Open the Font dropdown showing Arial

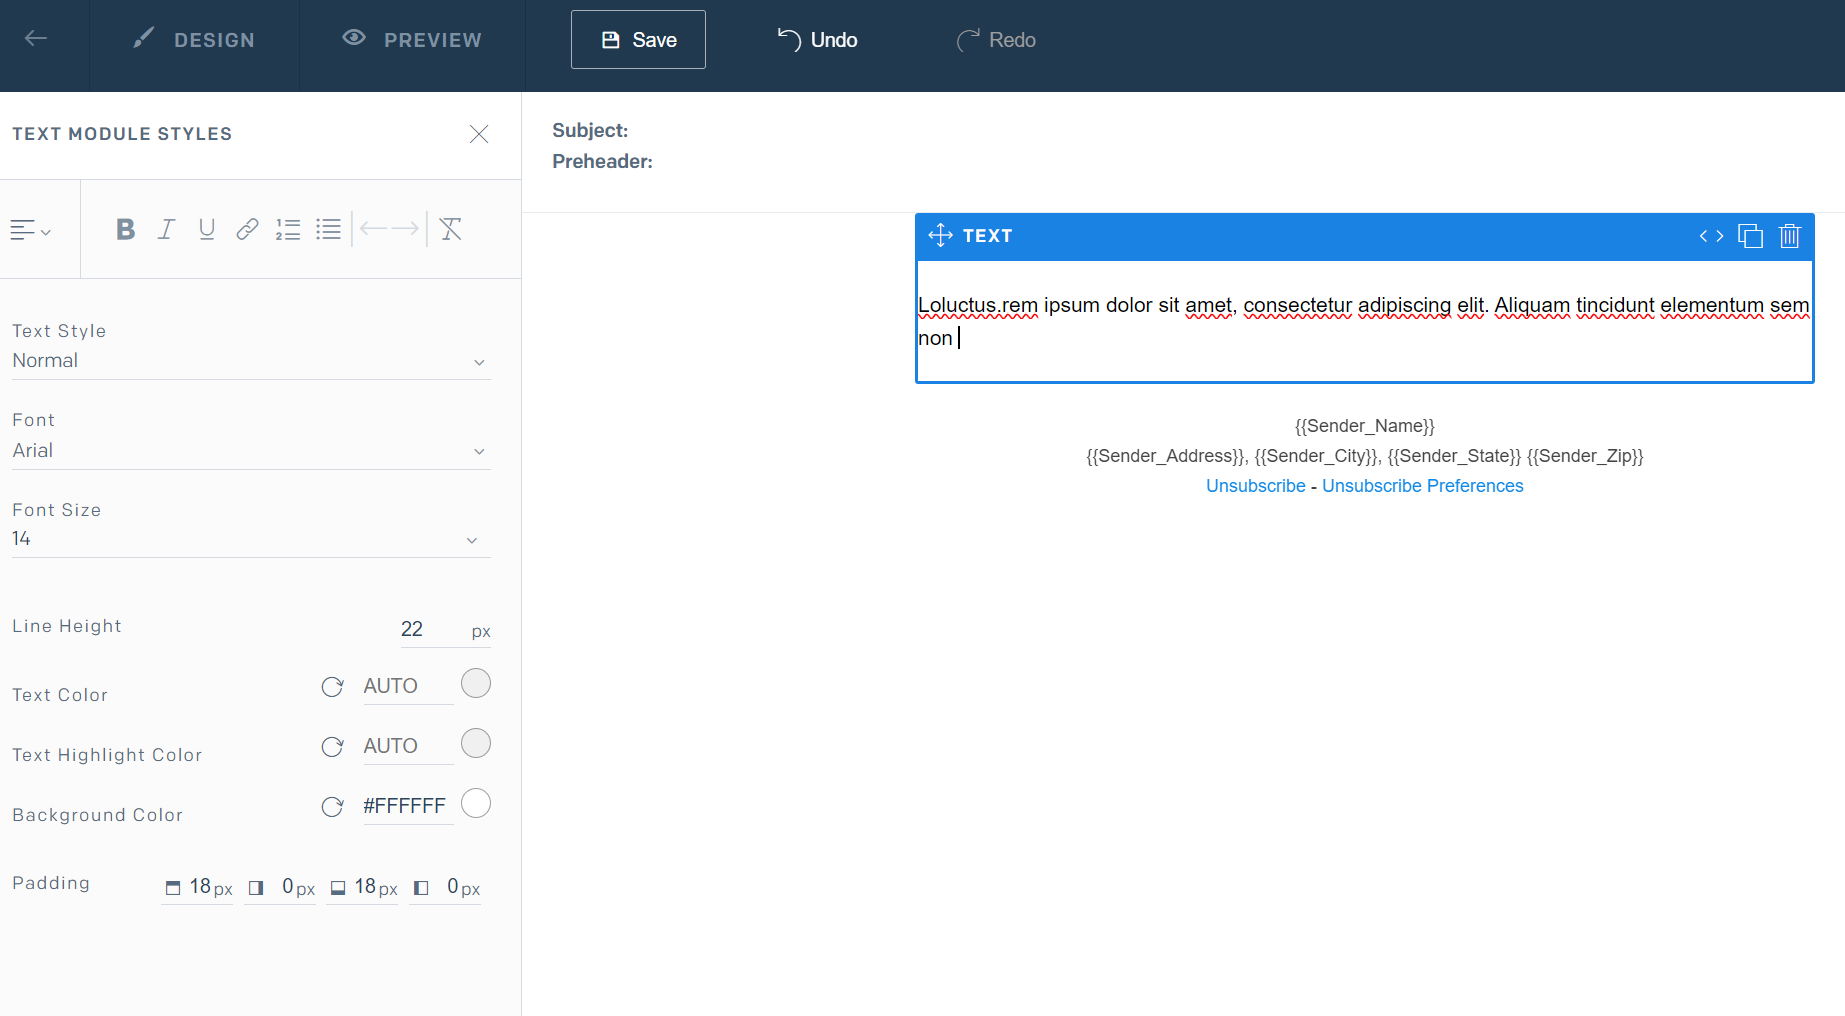click(x=250, y=450)
